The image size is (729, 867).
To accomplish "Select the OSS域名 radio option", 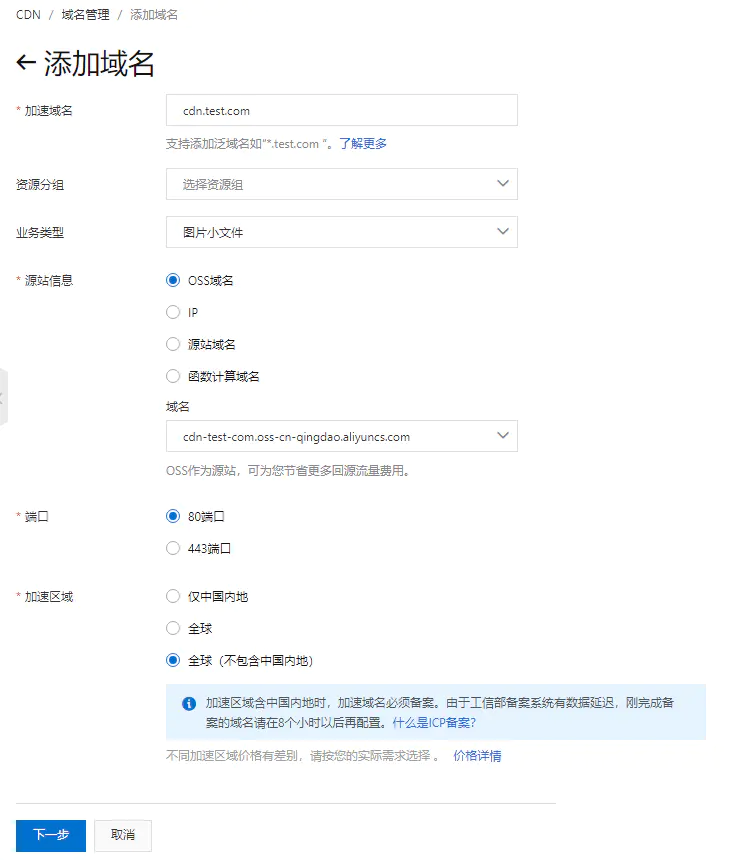I will coord(173,281).
